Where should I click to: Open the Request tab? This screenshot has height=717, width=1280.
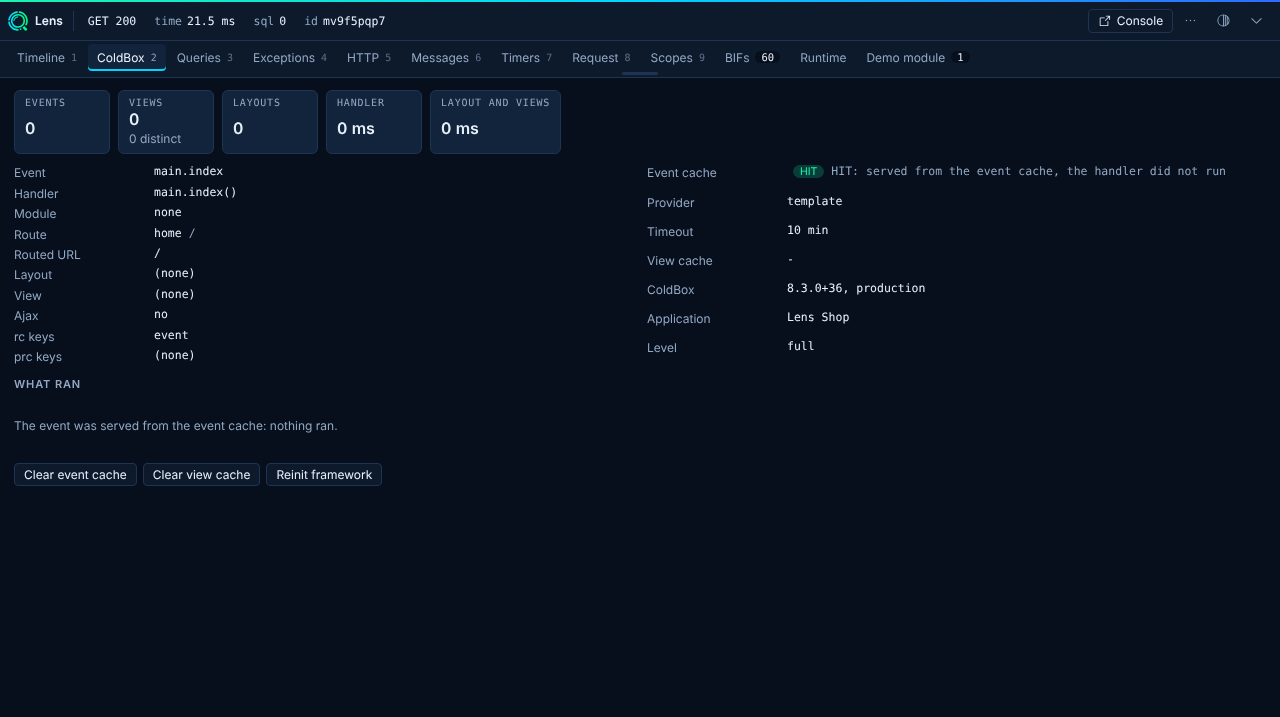click(x=601, y=58)
